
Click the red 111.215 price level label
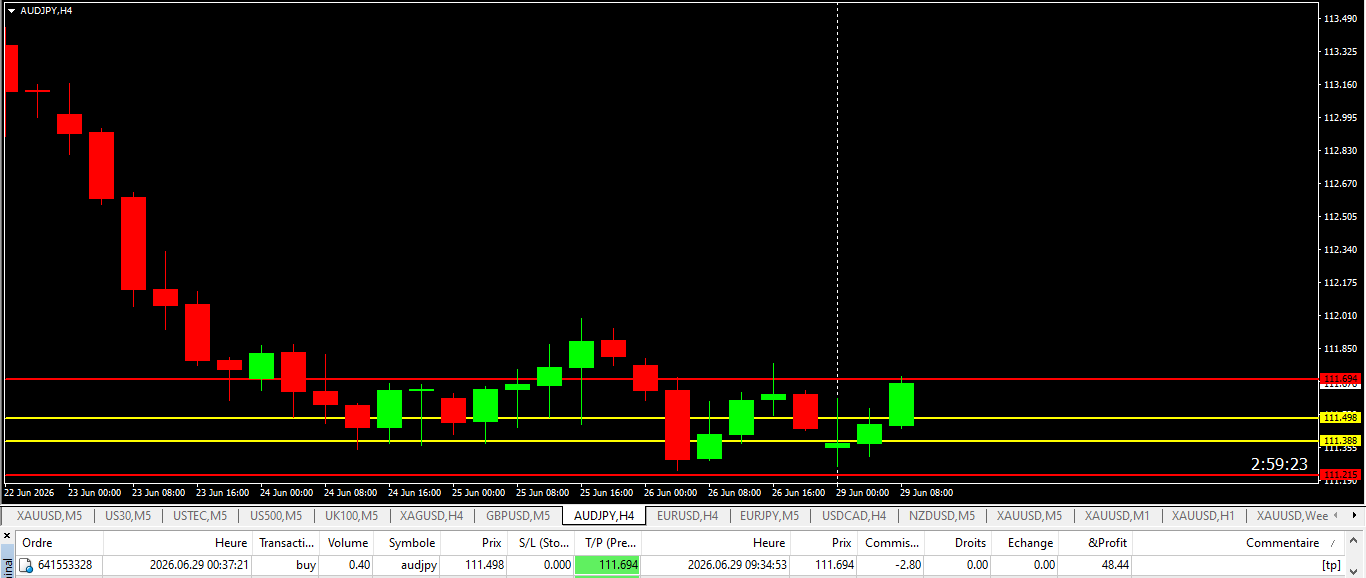coord(1340,474)
